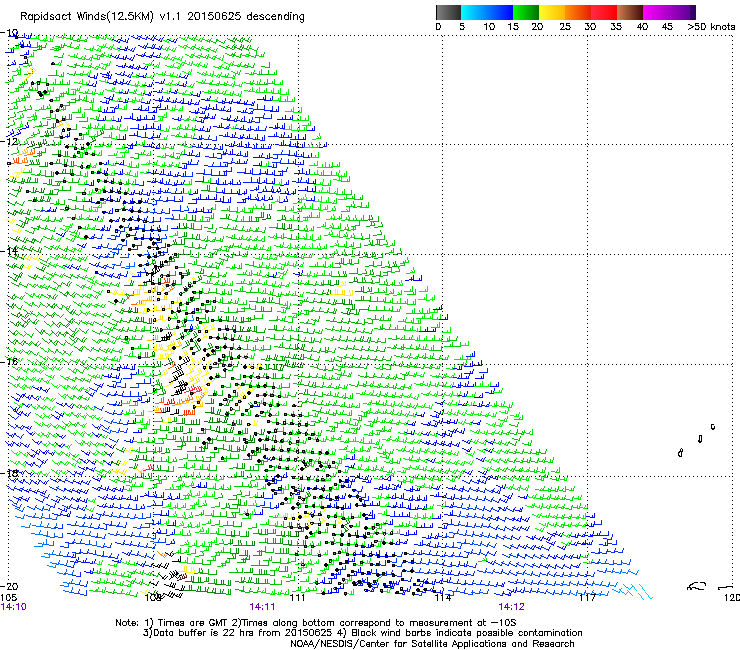Click the yellow 20-25 knots legend swatch
740x650 pixels.
click(x=552, y=12)
